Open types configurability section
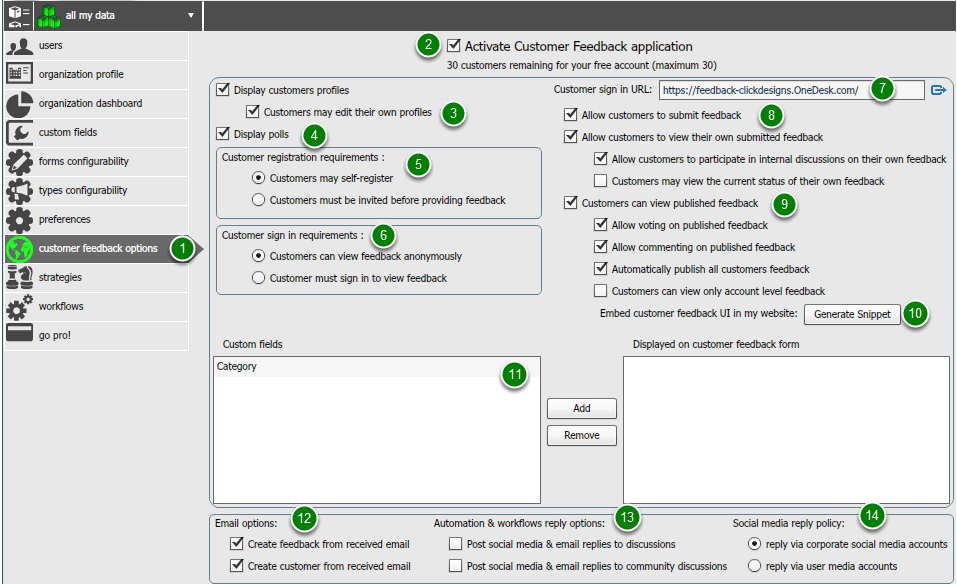 (97, 191)
